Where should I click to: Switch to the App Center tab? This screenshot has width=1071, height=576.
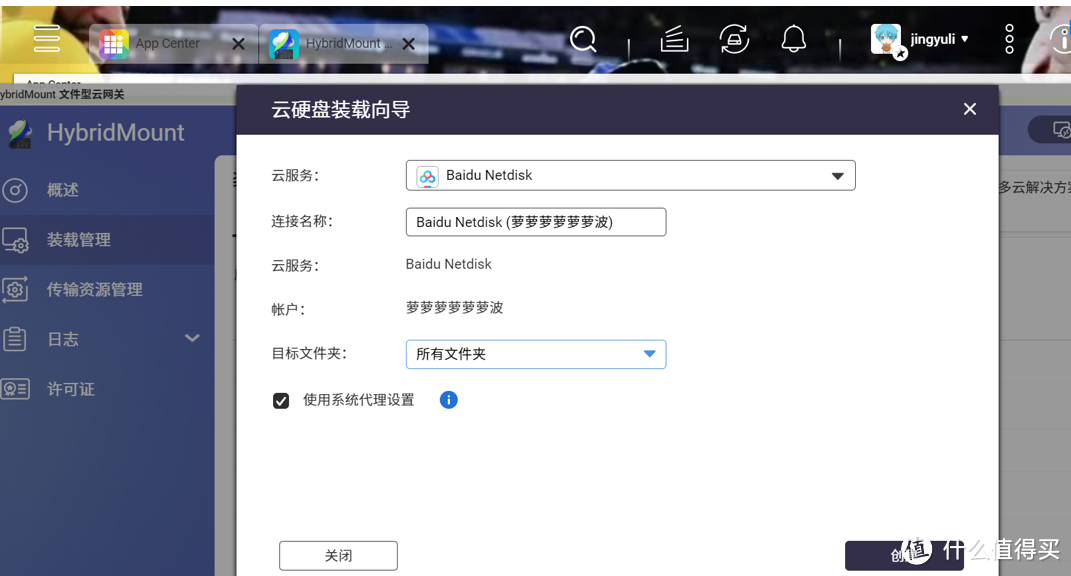coord(164,44)
